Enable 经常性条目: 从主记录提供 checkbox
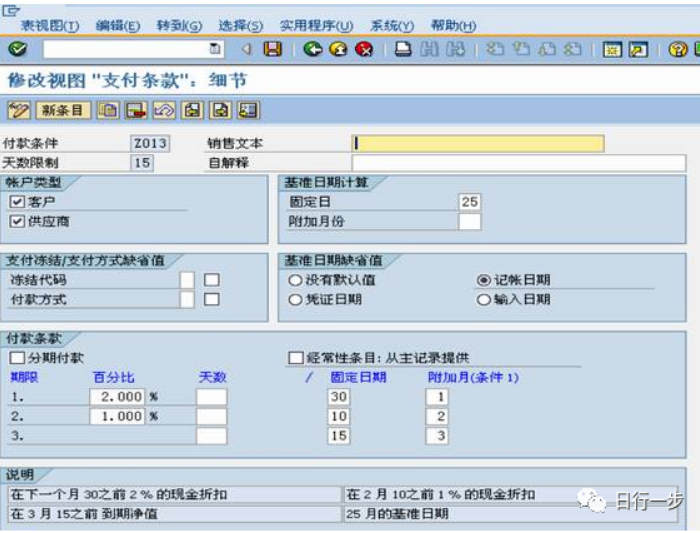700x533 pixels. [296, 358]
